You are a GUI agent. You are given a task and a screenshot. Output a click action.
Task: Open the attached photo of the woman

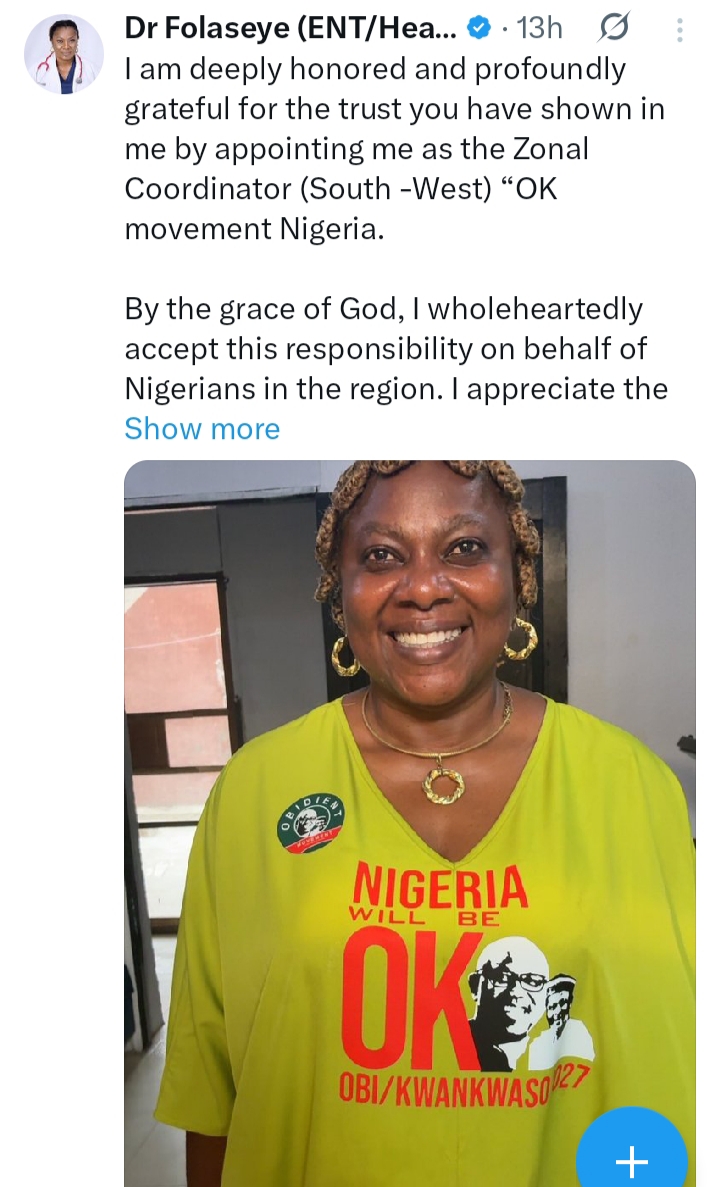(x=409, y=700)
